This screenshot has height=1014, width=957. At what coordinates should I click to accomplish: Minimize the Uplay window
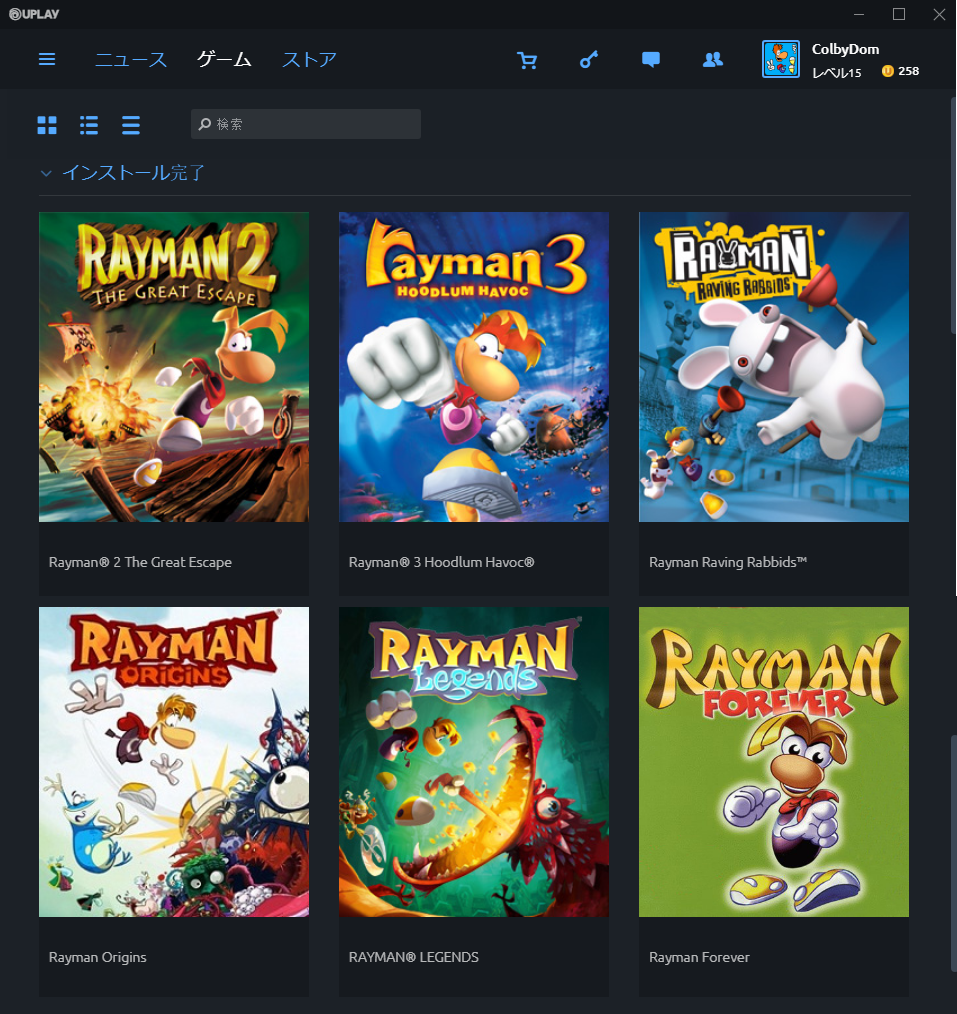tap(859, 14)
